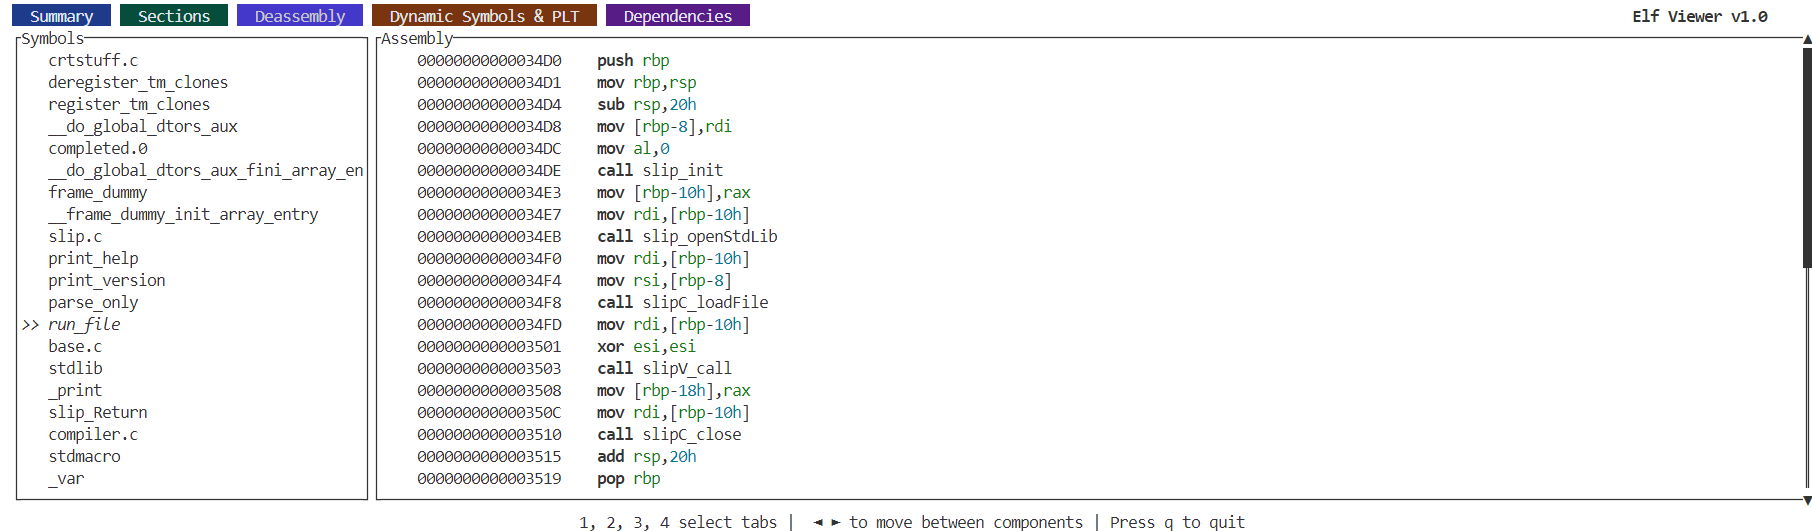Image resolution: width=1812 pixels, height=531 pixels.
Task: Select the Deassembly tab
Action: click(300, 16)
